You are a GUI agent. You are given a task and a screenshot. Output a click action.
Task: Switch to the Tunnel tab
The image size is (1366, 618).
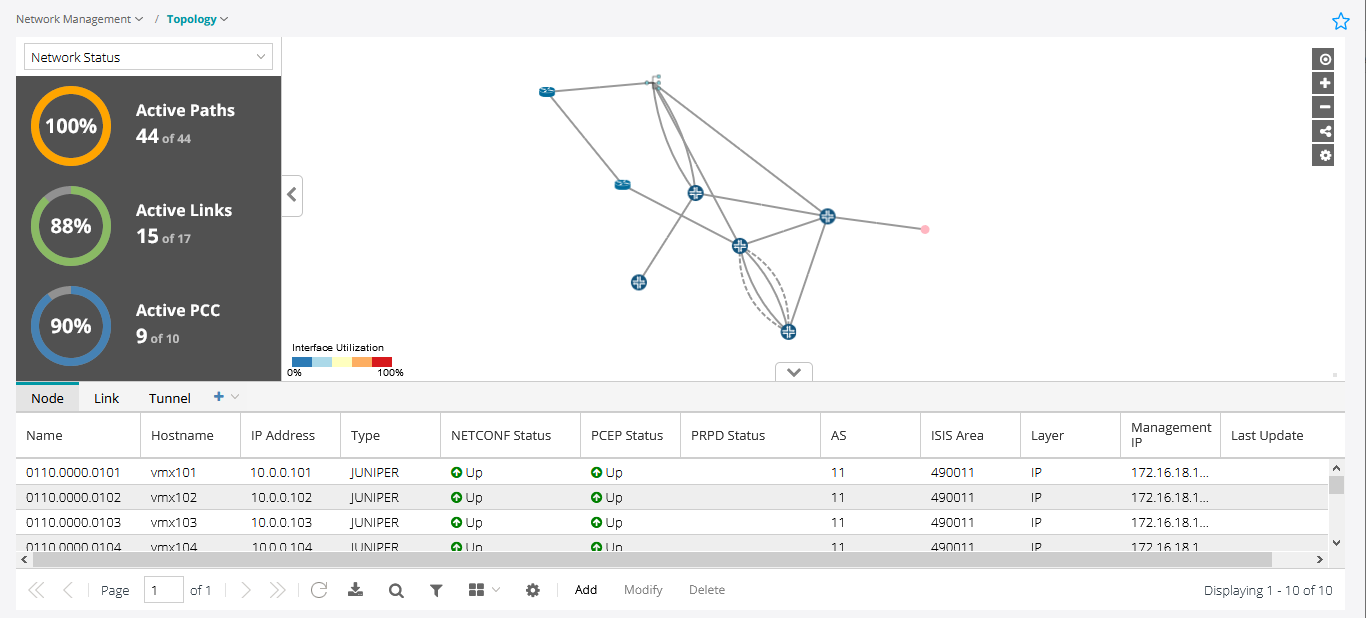pyautogui.click(x=168, y=397)
